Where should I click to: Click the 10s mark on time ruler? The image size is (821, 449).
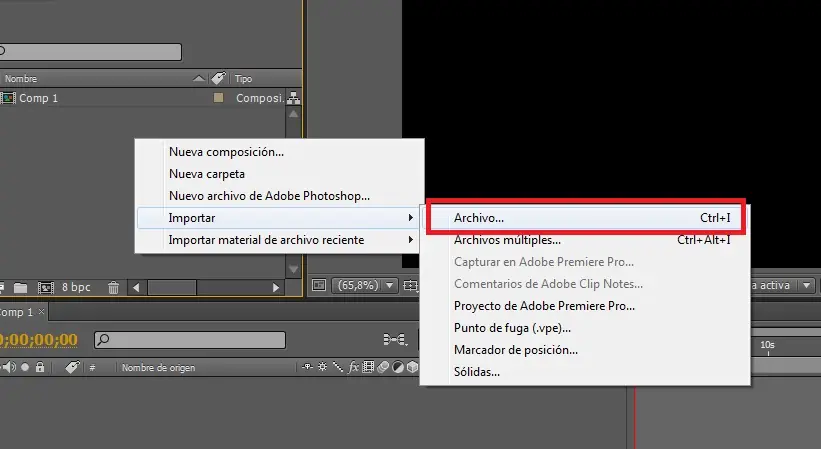pyautogui.click(x=767, y=345)
